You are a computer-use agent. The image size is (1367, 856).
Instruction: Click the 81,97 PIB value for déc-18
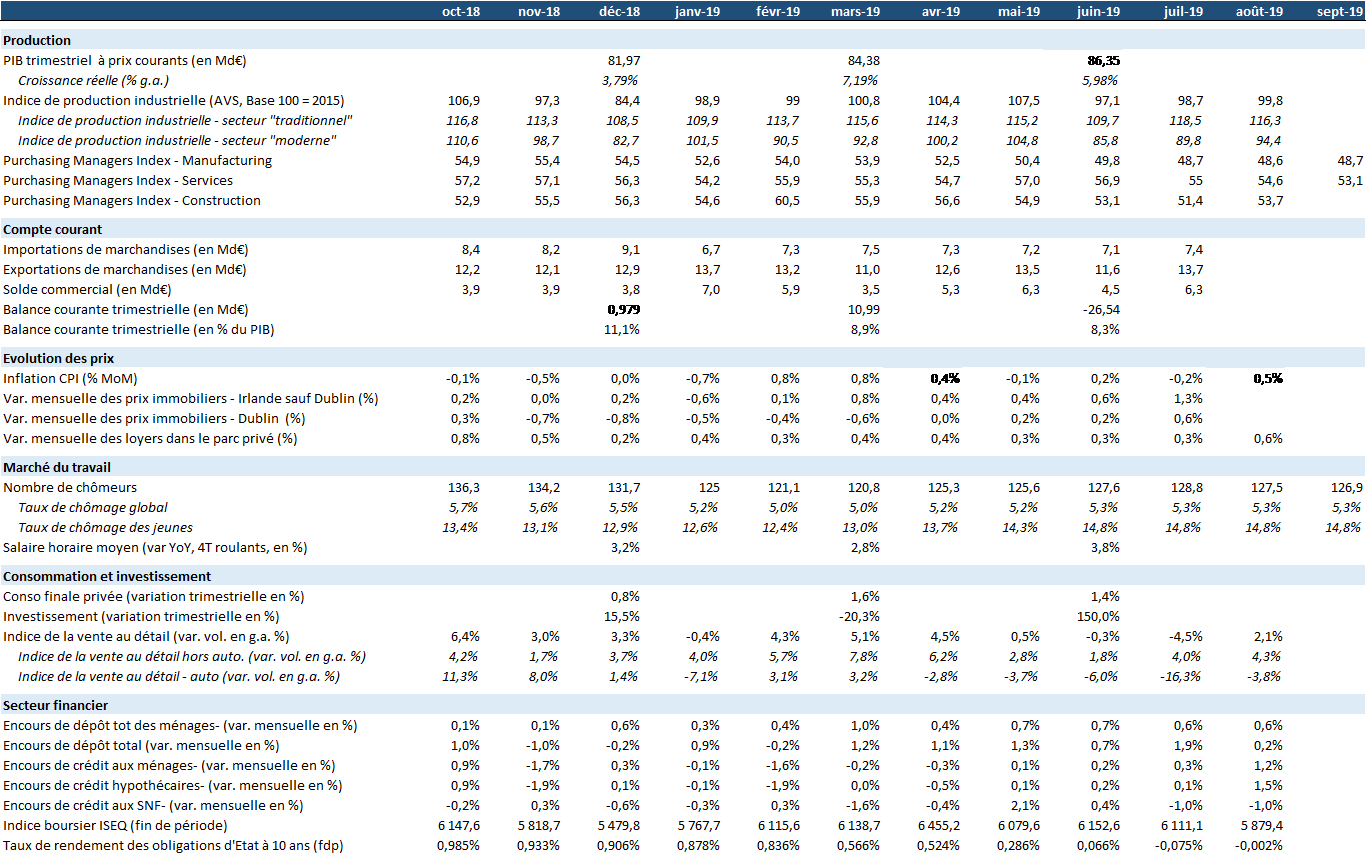tap(624, 61)
